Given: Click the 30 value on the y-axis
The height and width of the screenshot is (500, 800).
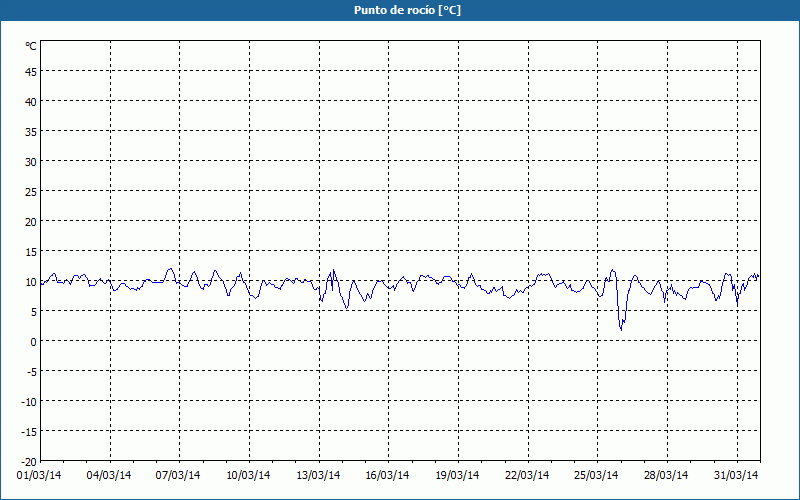Looking at the screenshot, I should point(31,162).
